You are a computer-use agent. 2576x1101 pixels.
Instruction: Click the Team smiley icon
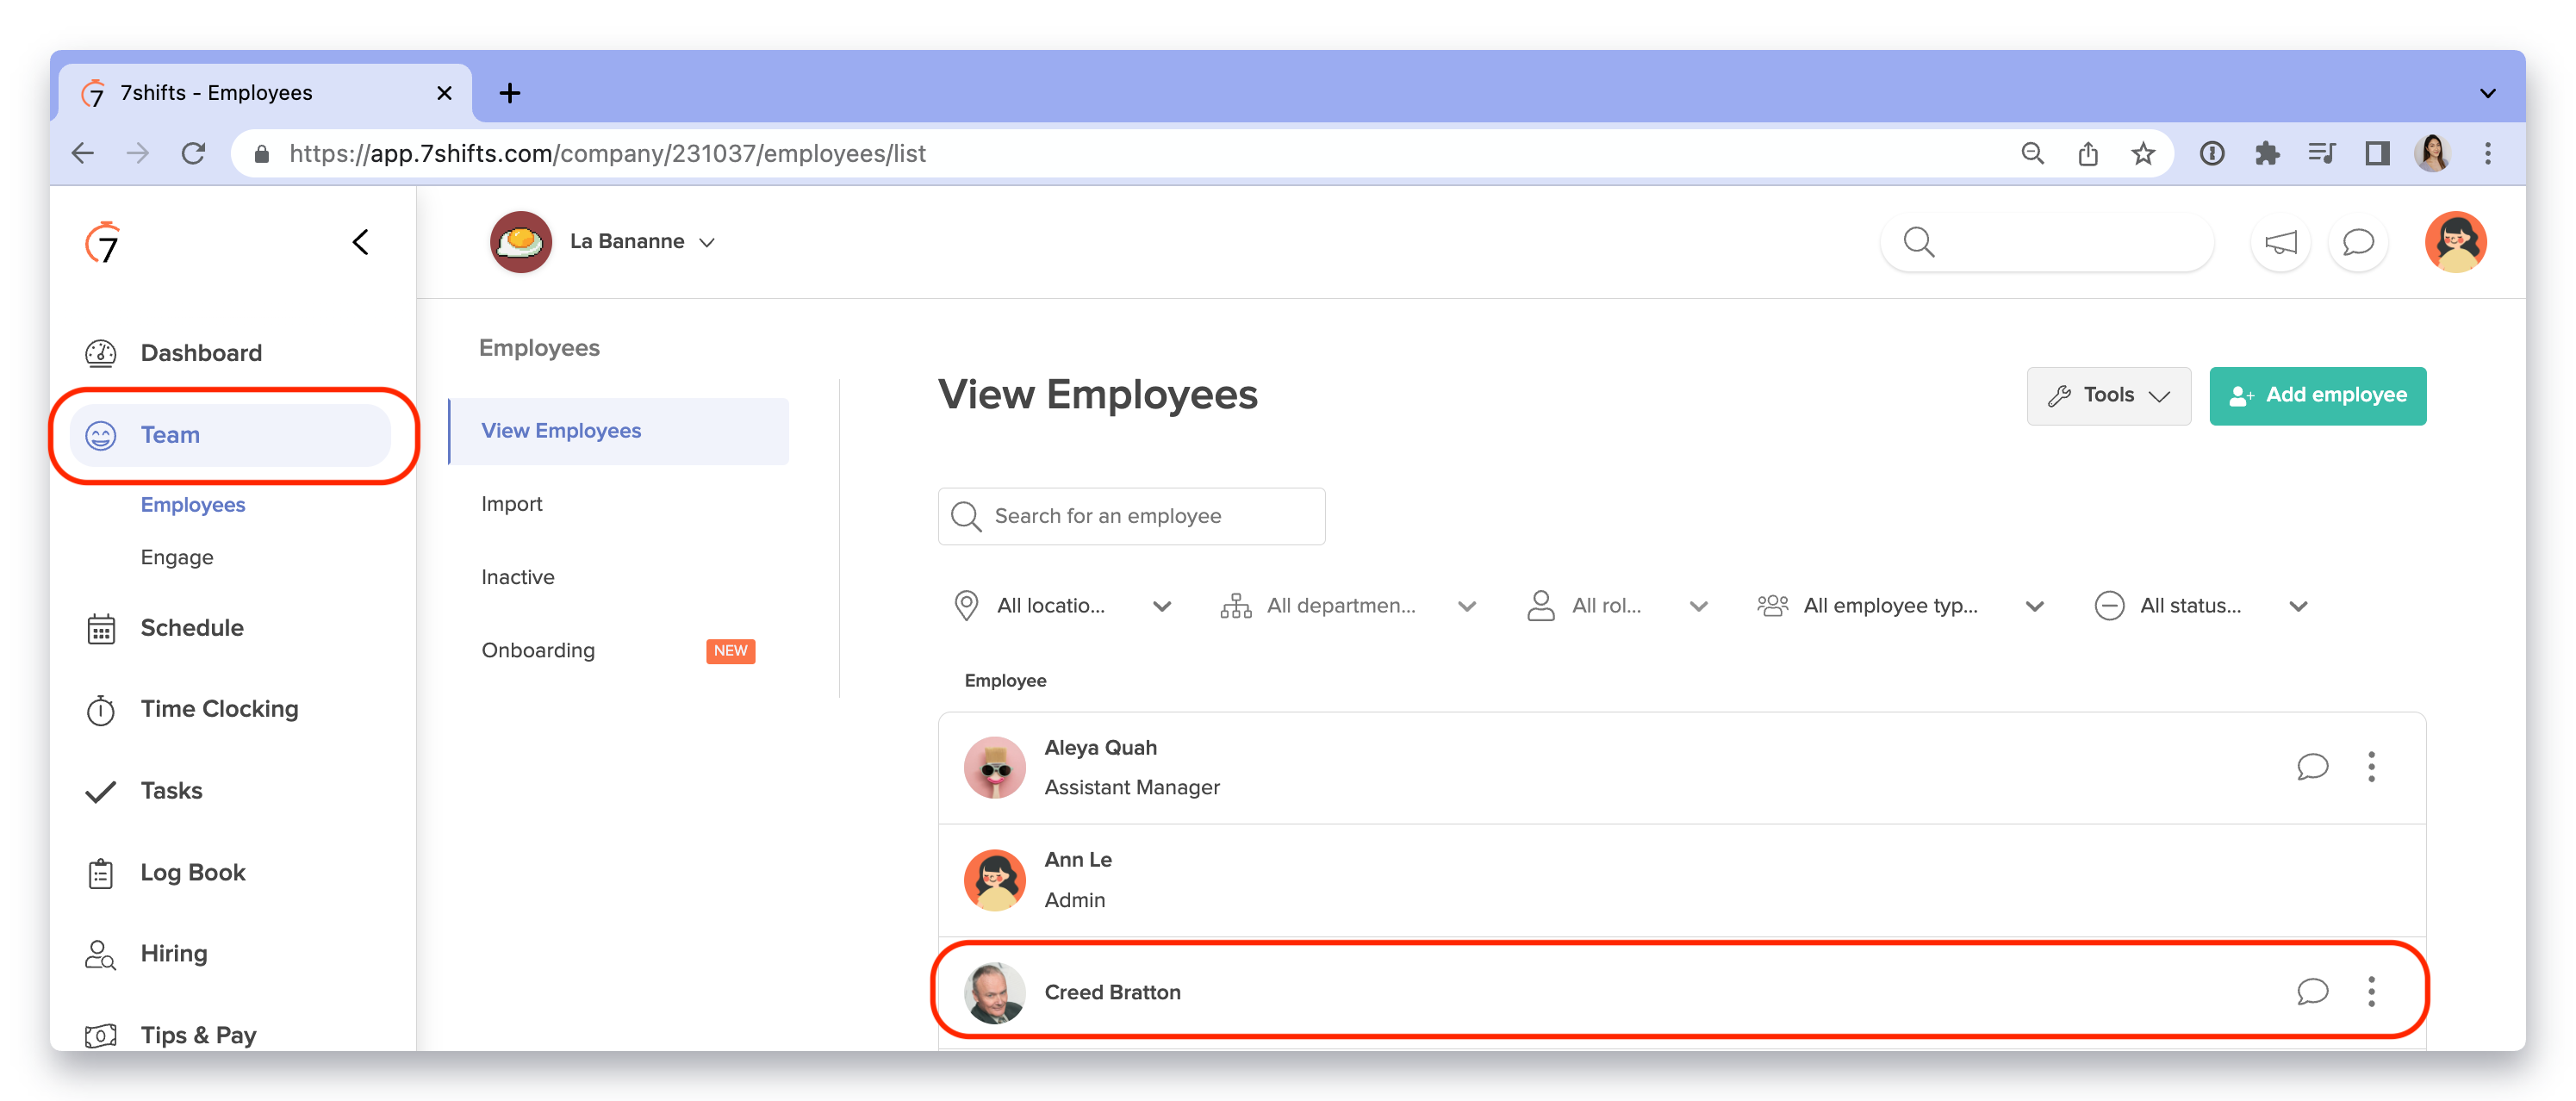(x=101, y=435)
